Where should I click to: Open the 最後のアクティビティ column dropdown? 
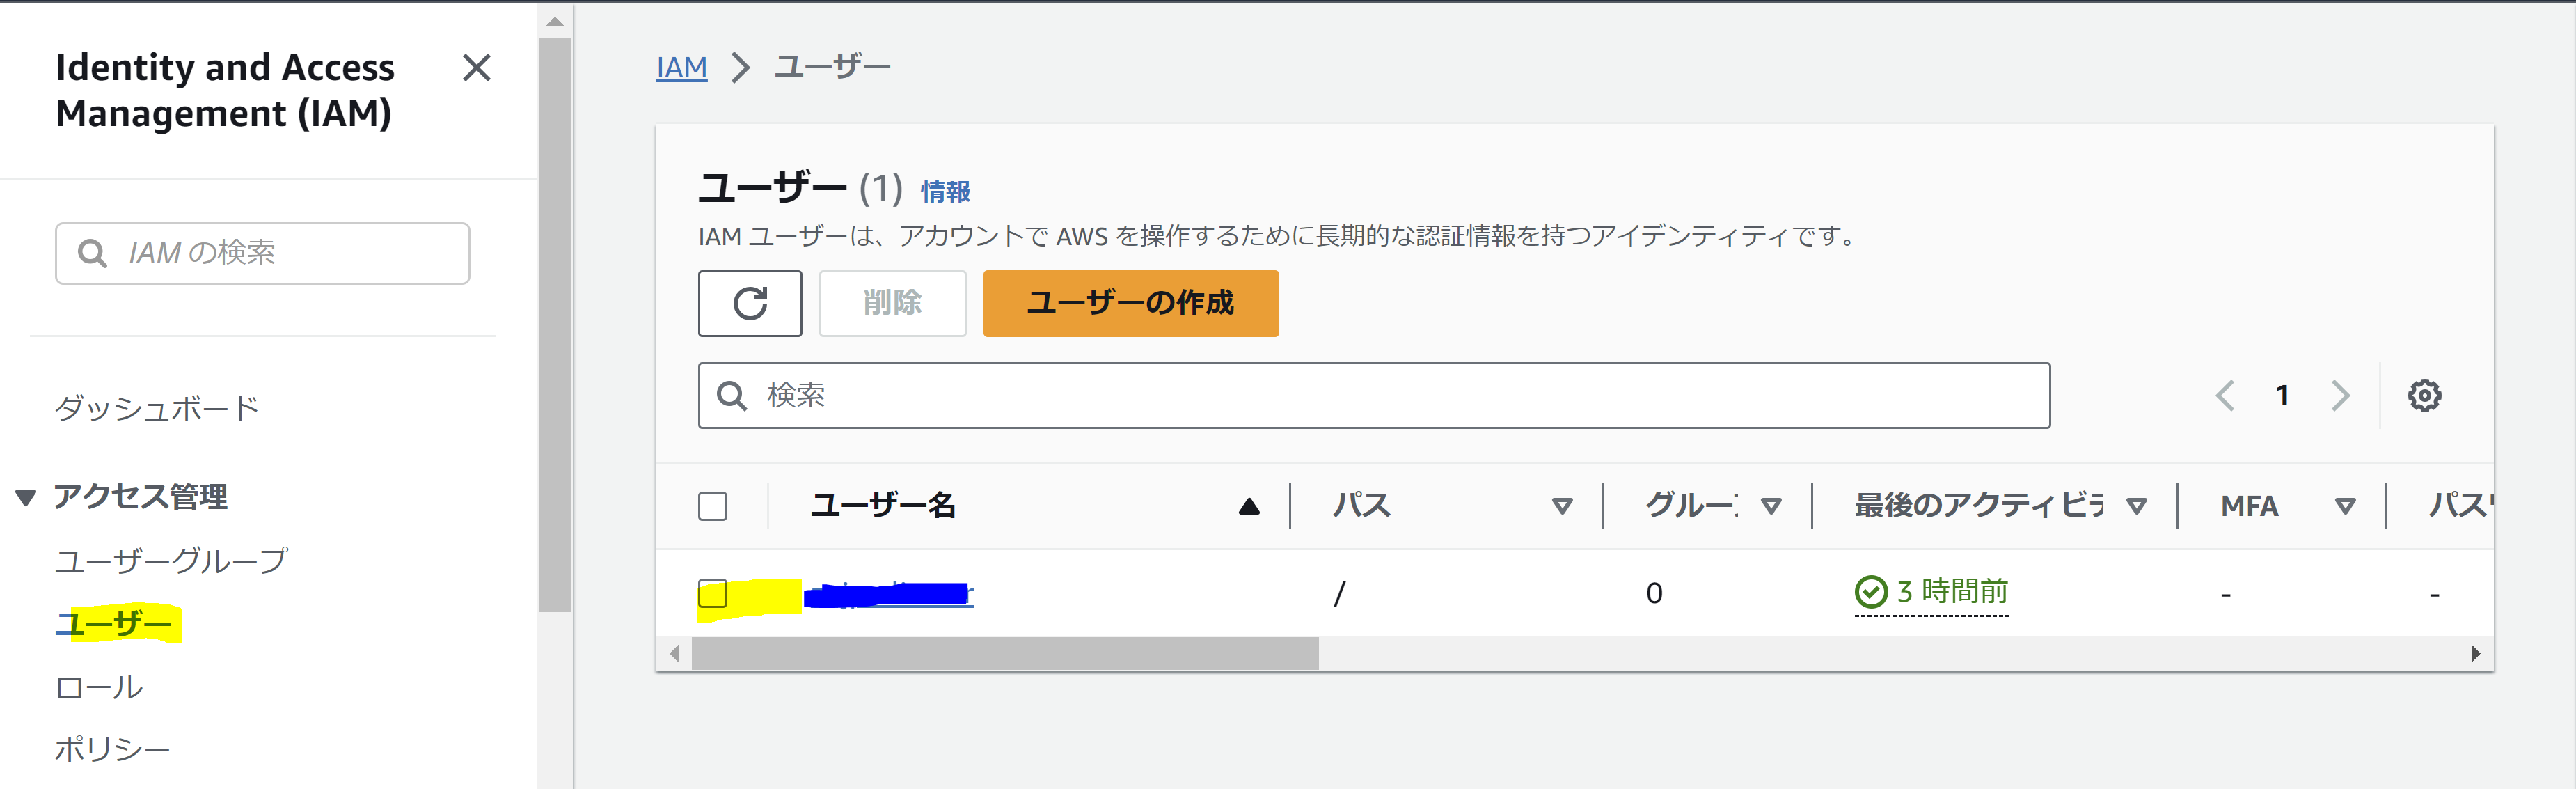[2137, 506]
